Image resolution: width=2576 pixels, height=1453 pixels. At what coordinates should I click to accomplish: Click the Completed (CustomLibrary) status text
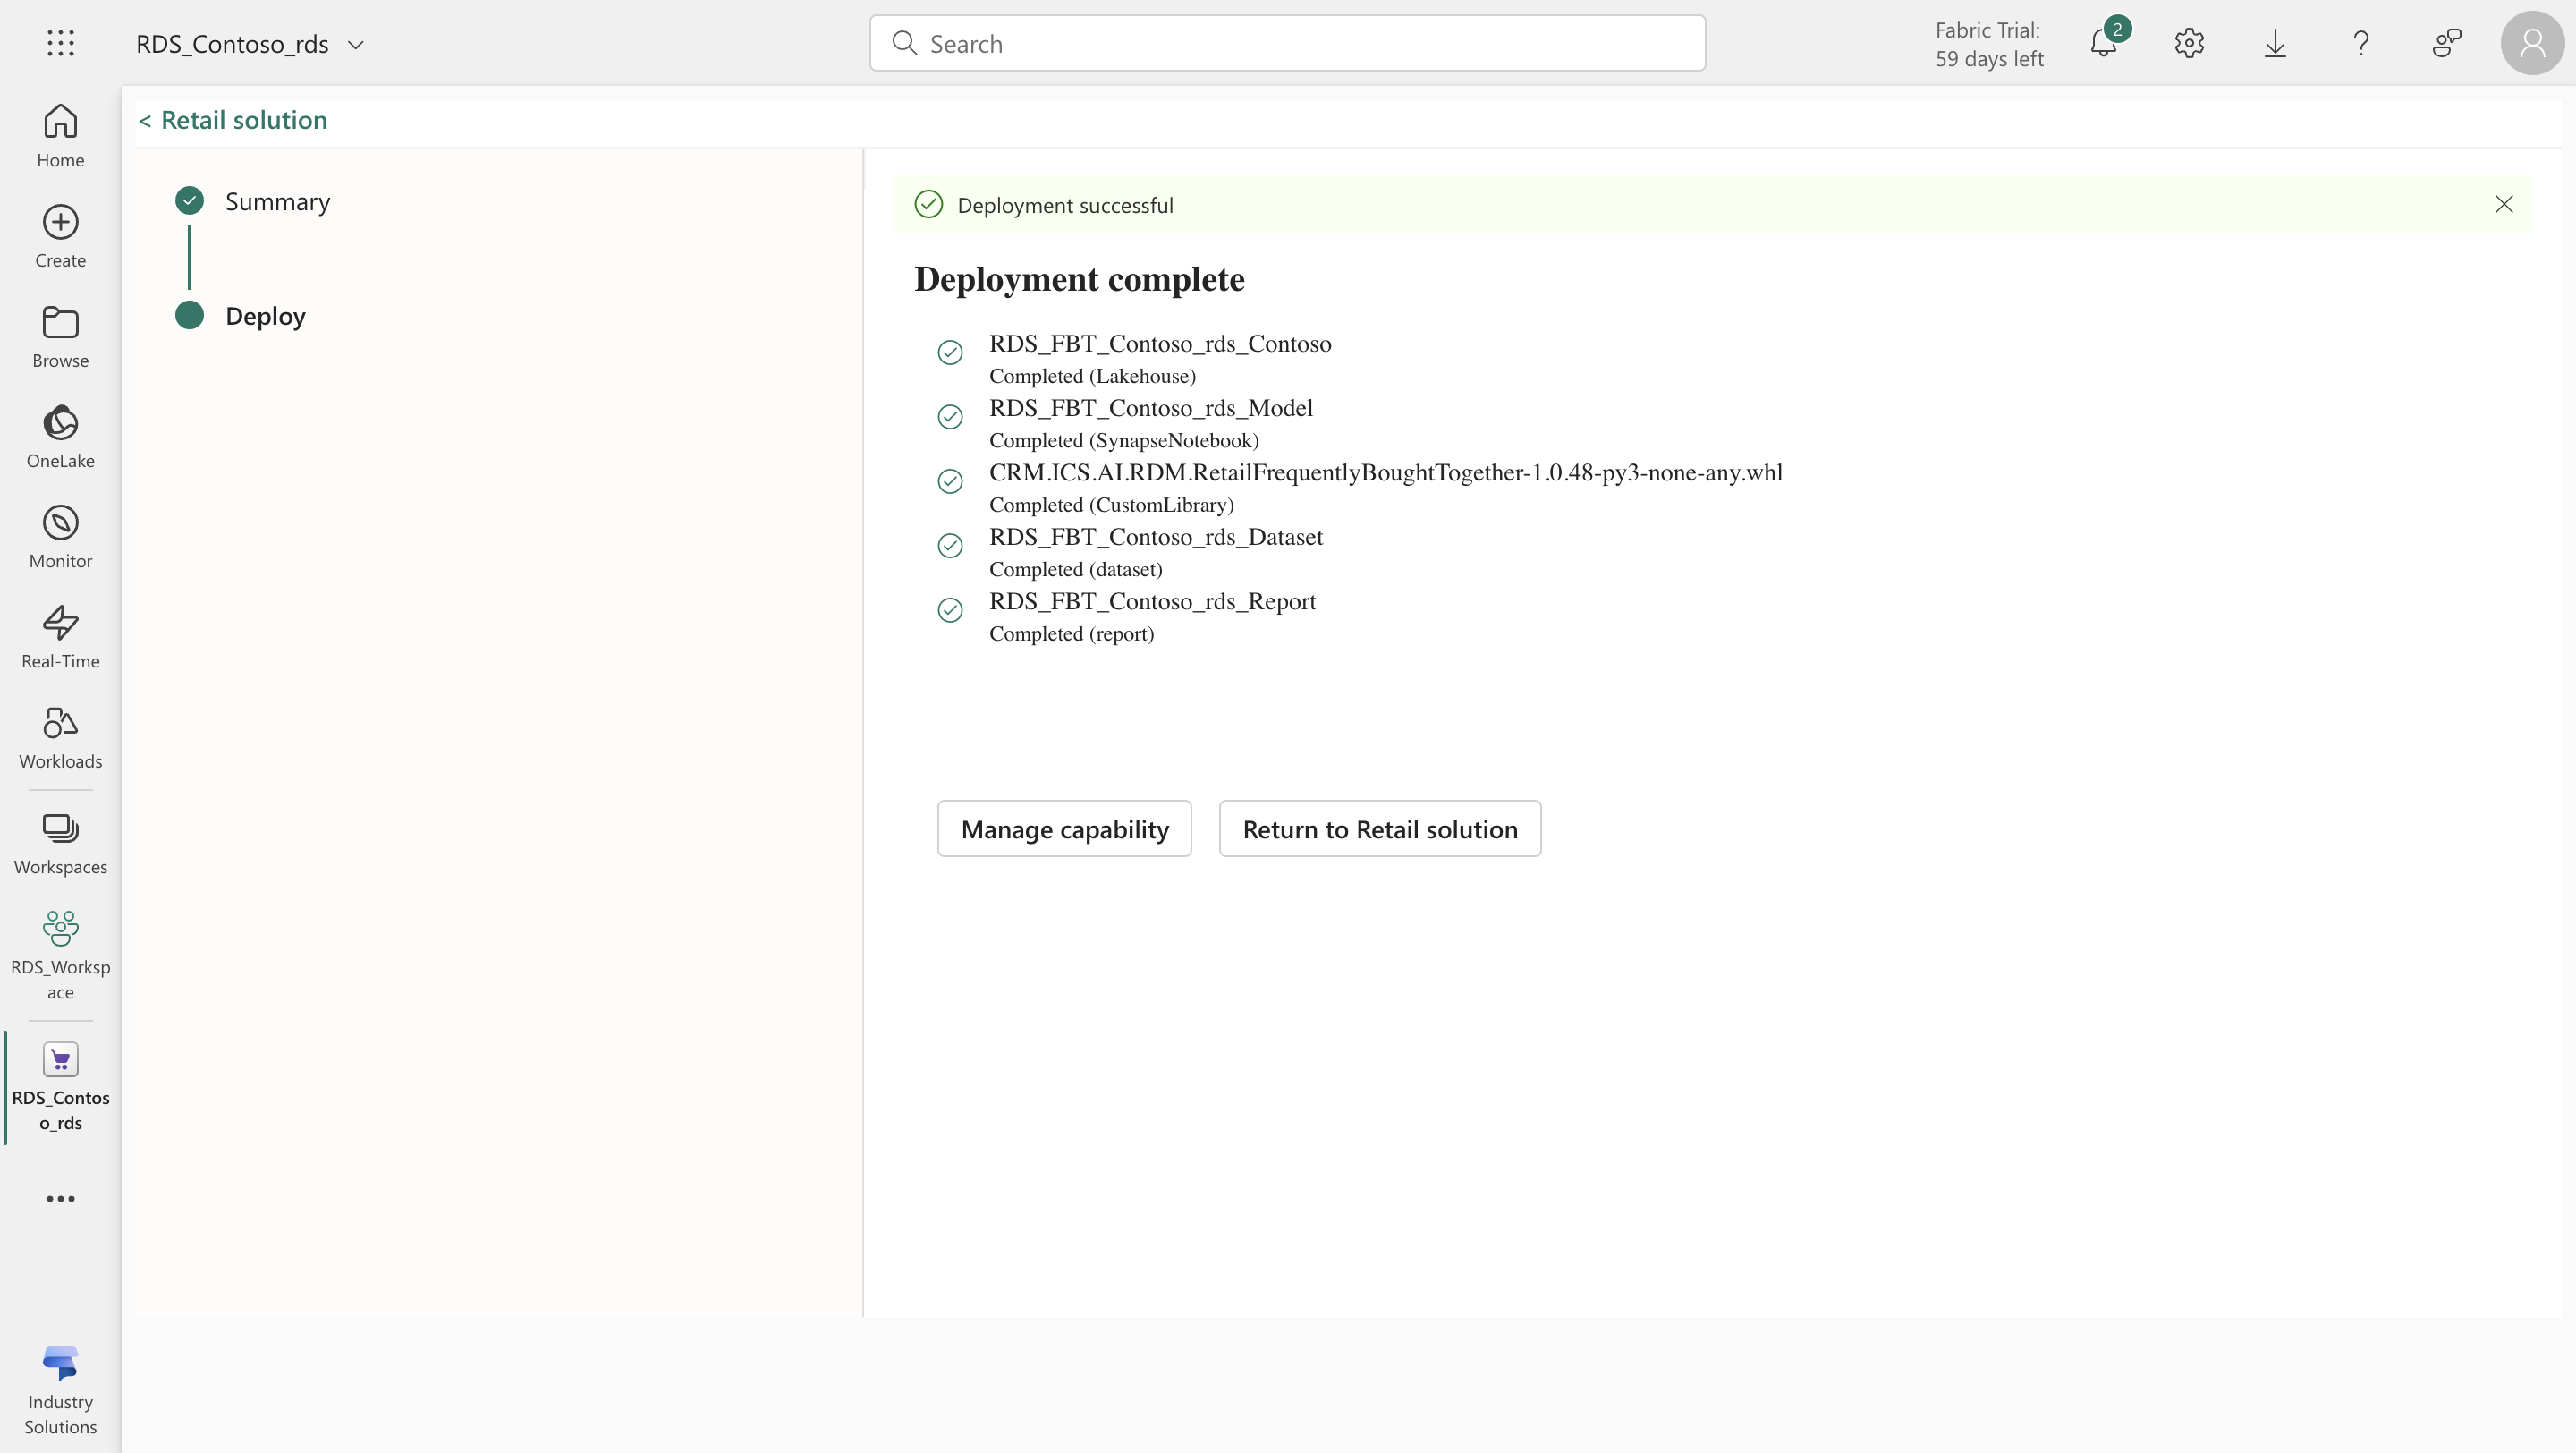(1111, 505)
